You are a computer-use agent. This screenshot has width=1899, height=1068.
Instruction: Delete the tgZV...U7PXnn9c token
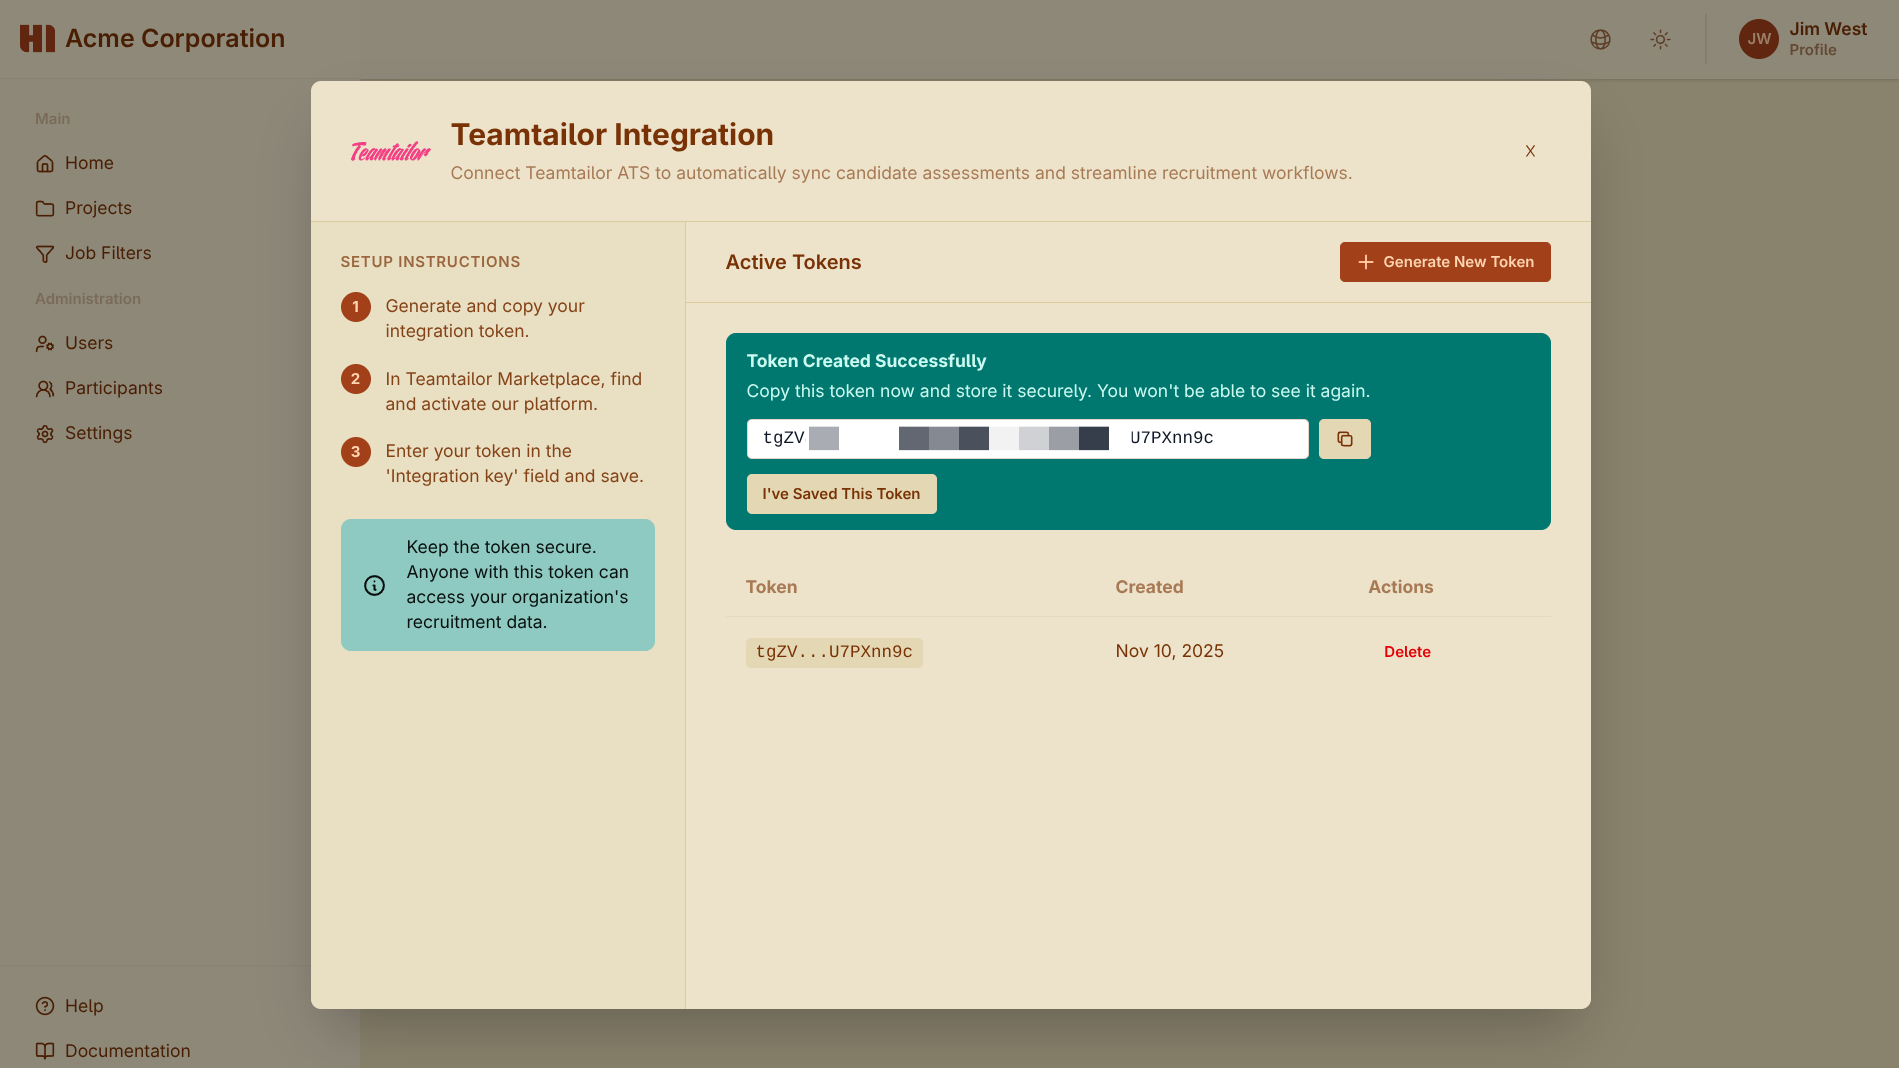point(1407,652)
